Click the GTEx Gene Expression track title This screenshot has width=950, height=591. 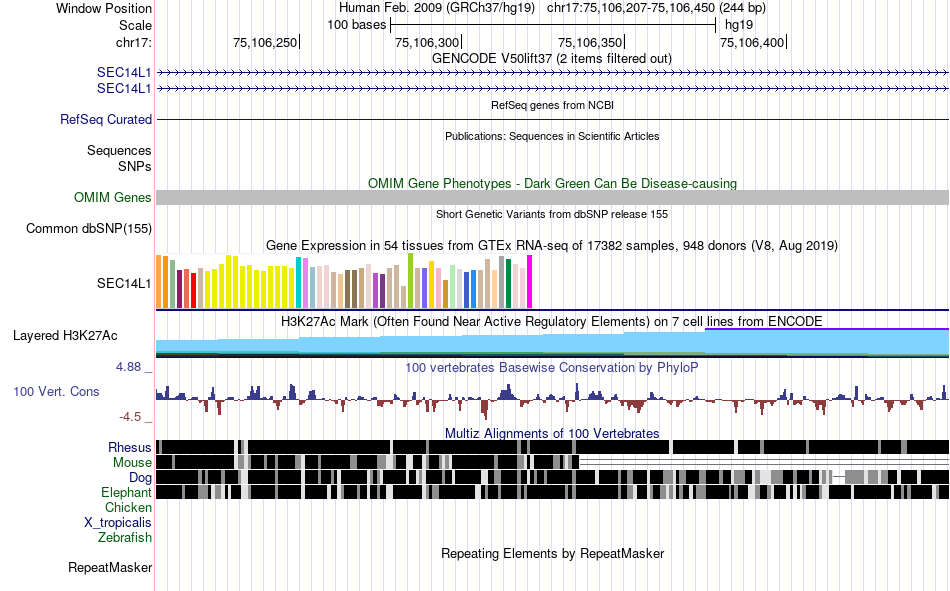click(x=552, y=245)
